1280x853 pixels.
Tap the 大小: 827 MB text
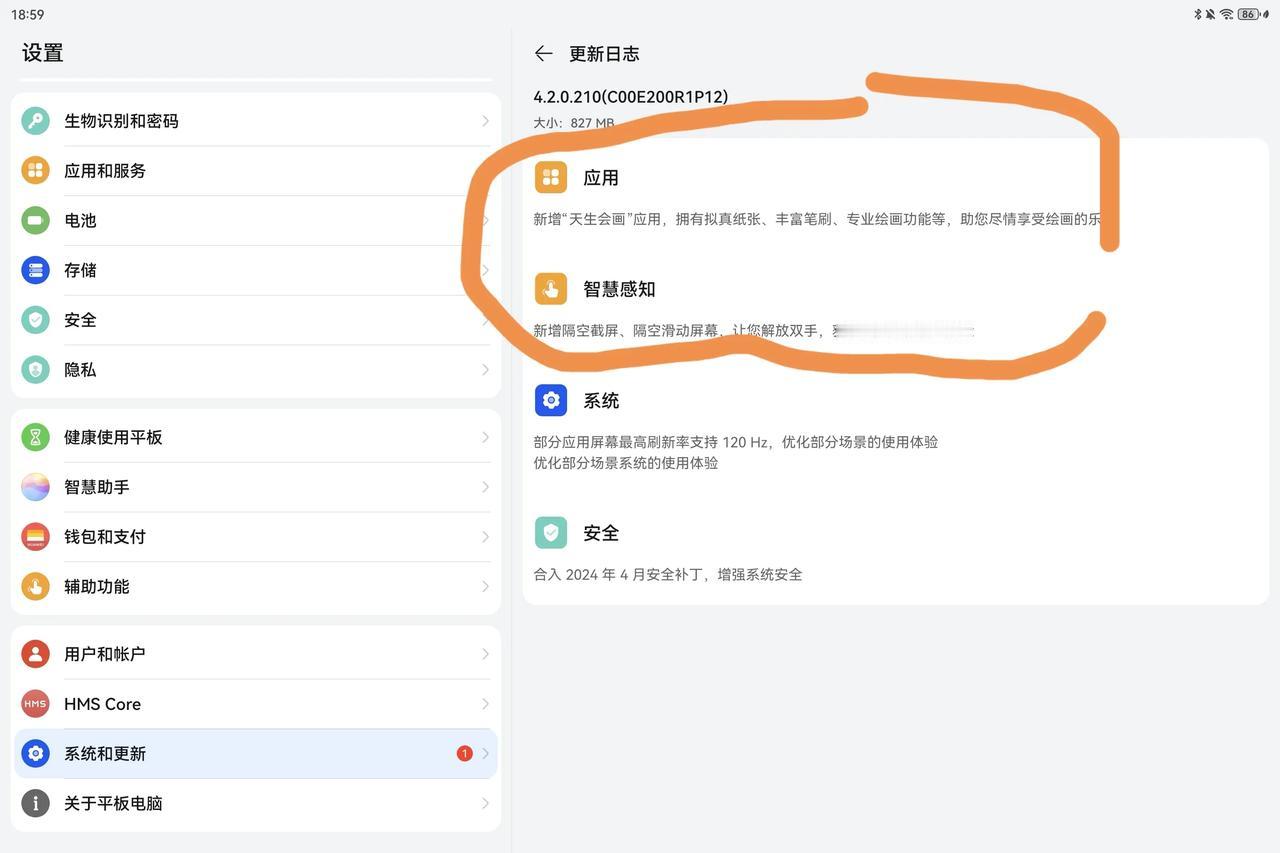574,123
